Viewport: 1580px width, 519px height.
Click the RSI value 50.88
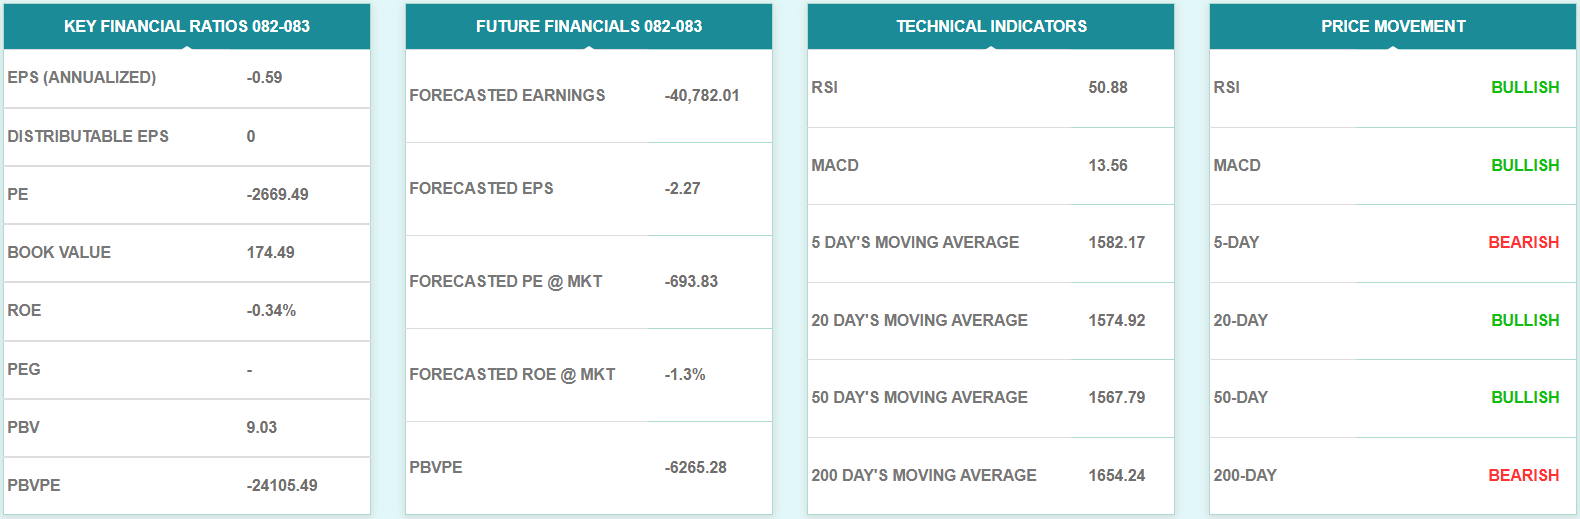click(1108, 88)
